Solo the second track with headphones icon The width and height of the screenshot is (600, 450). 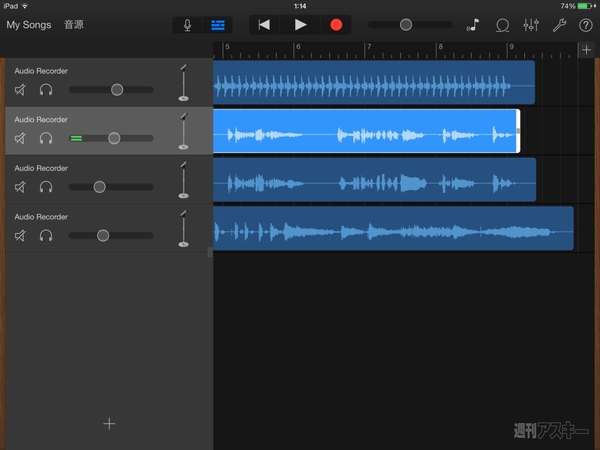coord(46,138)
